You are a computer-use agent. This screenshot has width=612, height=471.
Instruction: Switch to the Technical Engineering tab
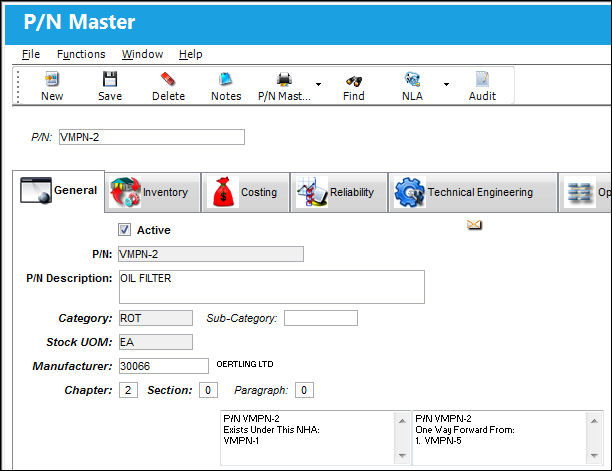[x=473, y=192]
